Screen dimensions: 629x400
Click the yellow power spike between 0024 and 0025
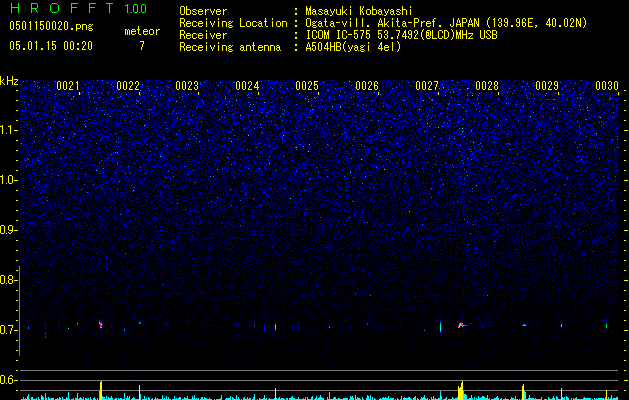pos(276,394)
